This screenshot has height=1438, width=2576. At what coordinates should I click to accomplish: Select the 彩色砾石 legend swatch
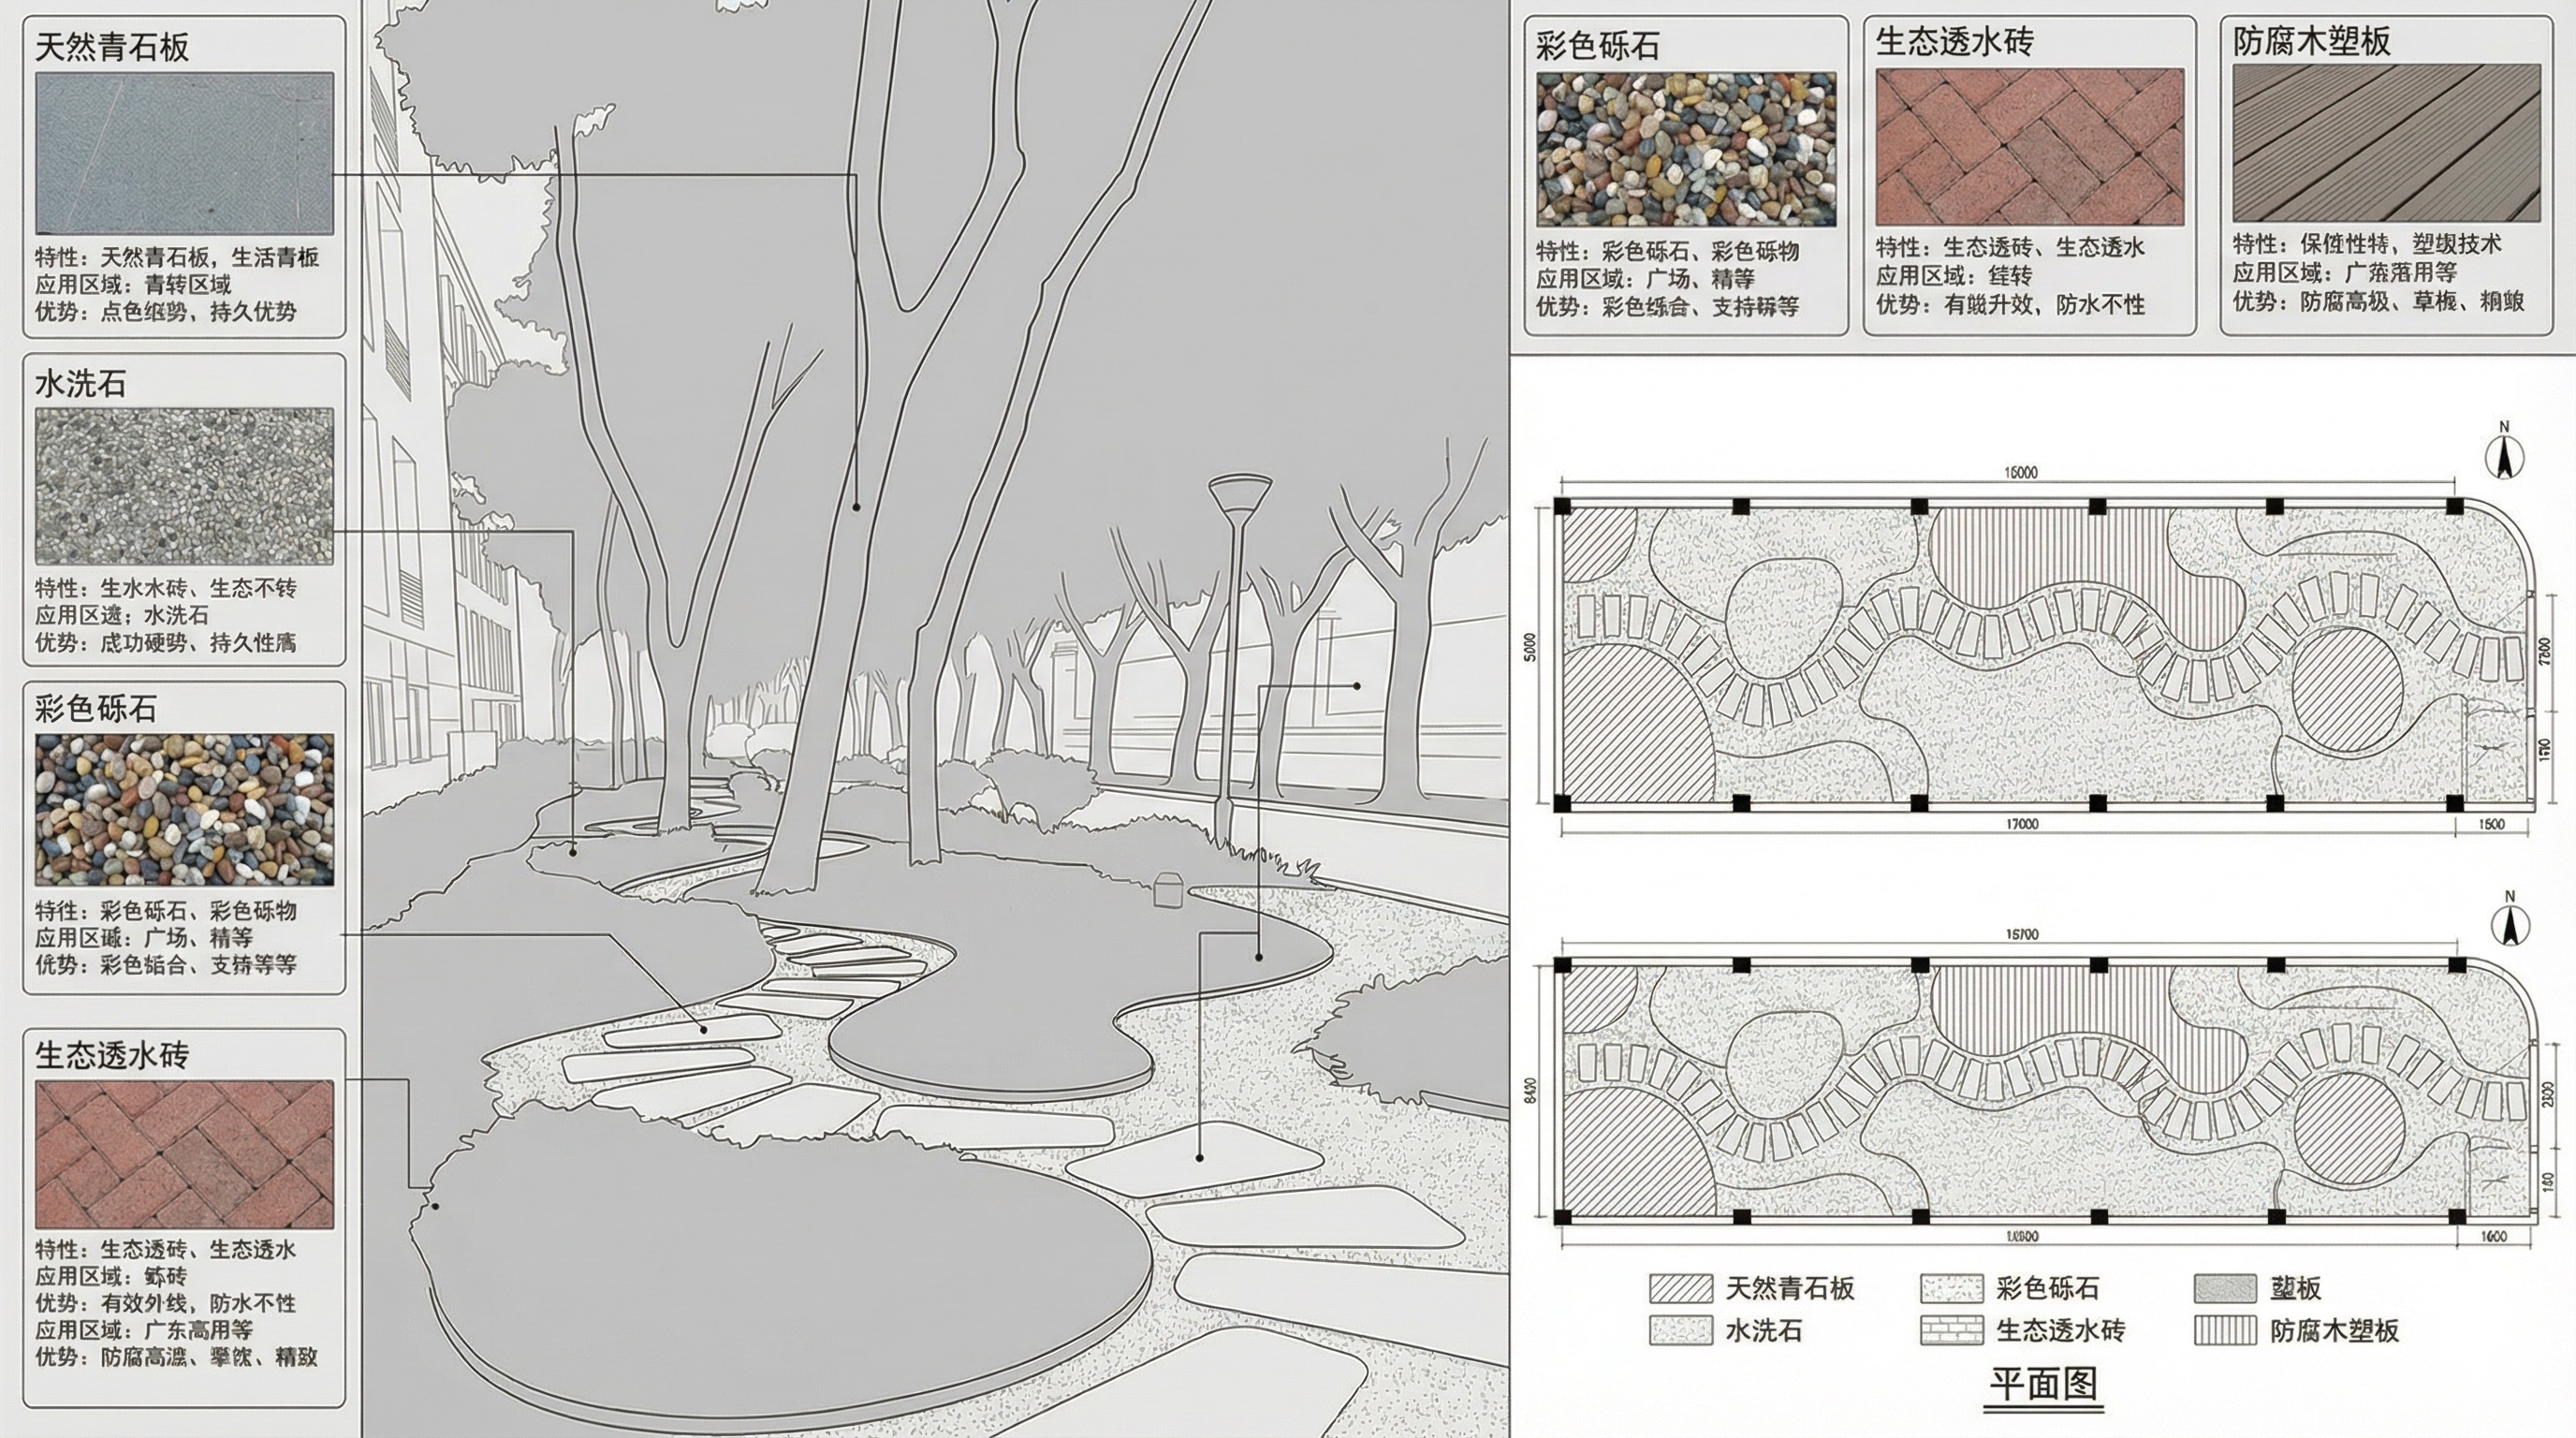coord(1951,1288)
